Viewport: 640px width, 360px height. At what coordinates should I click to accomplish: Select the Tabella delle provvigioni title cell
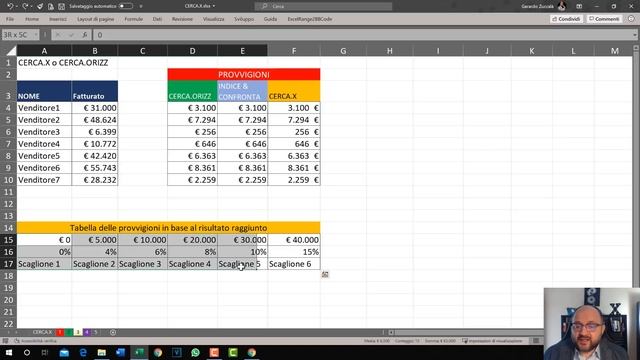click(169, 228)
